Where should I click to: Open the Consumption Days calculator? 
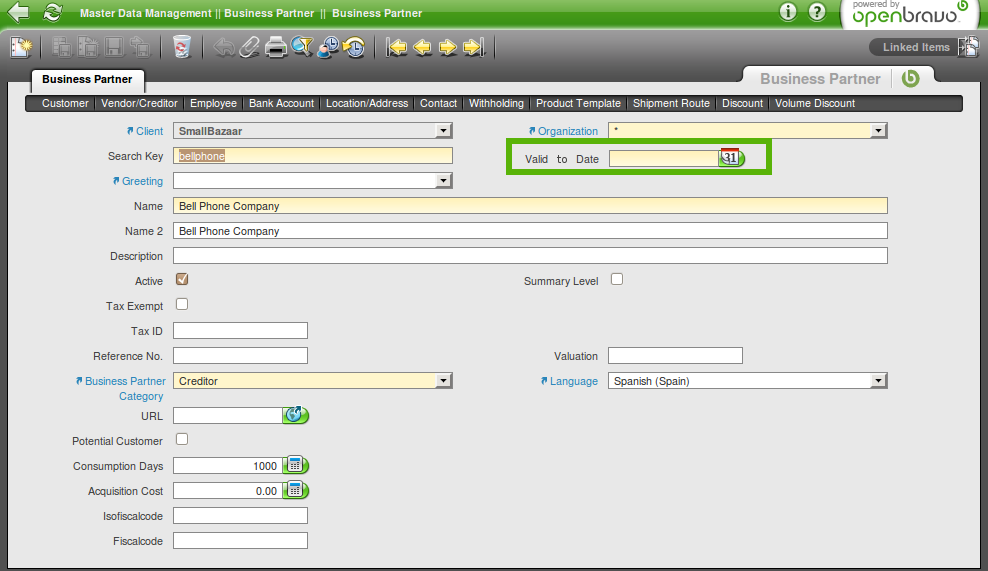tap(295, 465)
